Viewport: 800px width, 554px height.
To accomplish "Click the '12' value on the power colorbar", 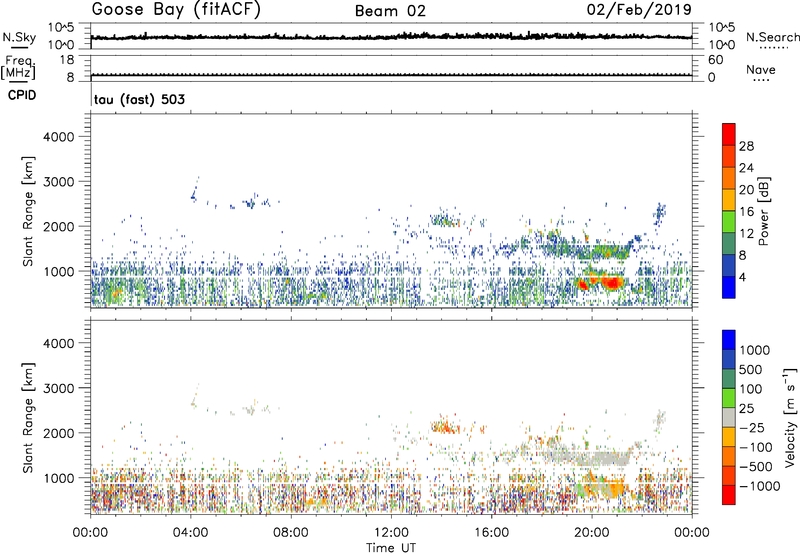I will click(x=746, y=234).
